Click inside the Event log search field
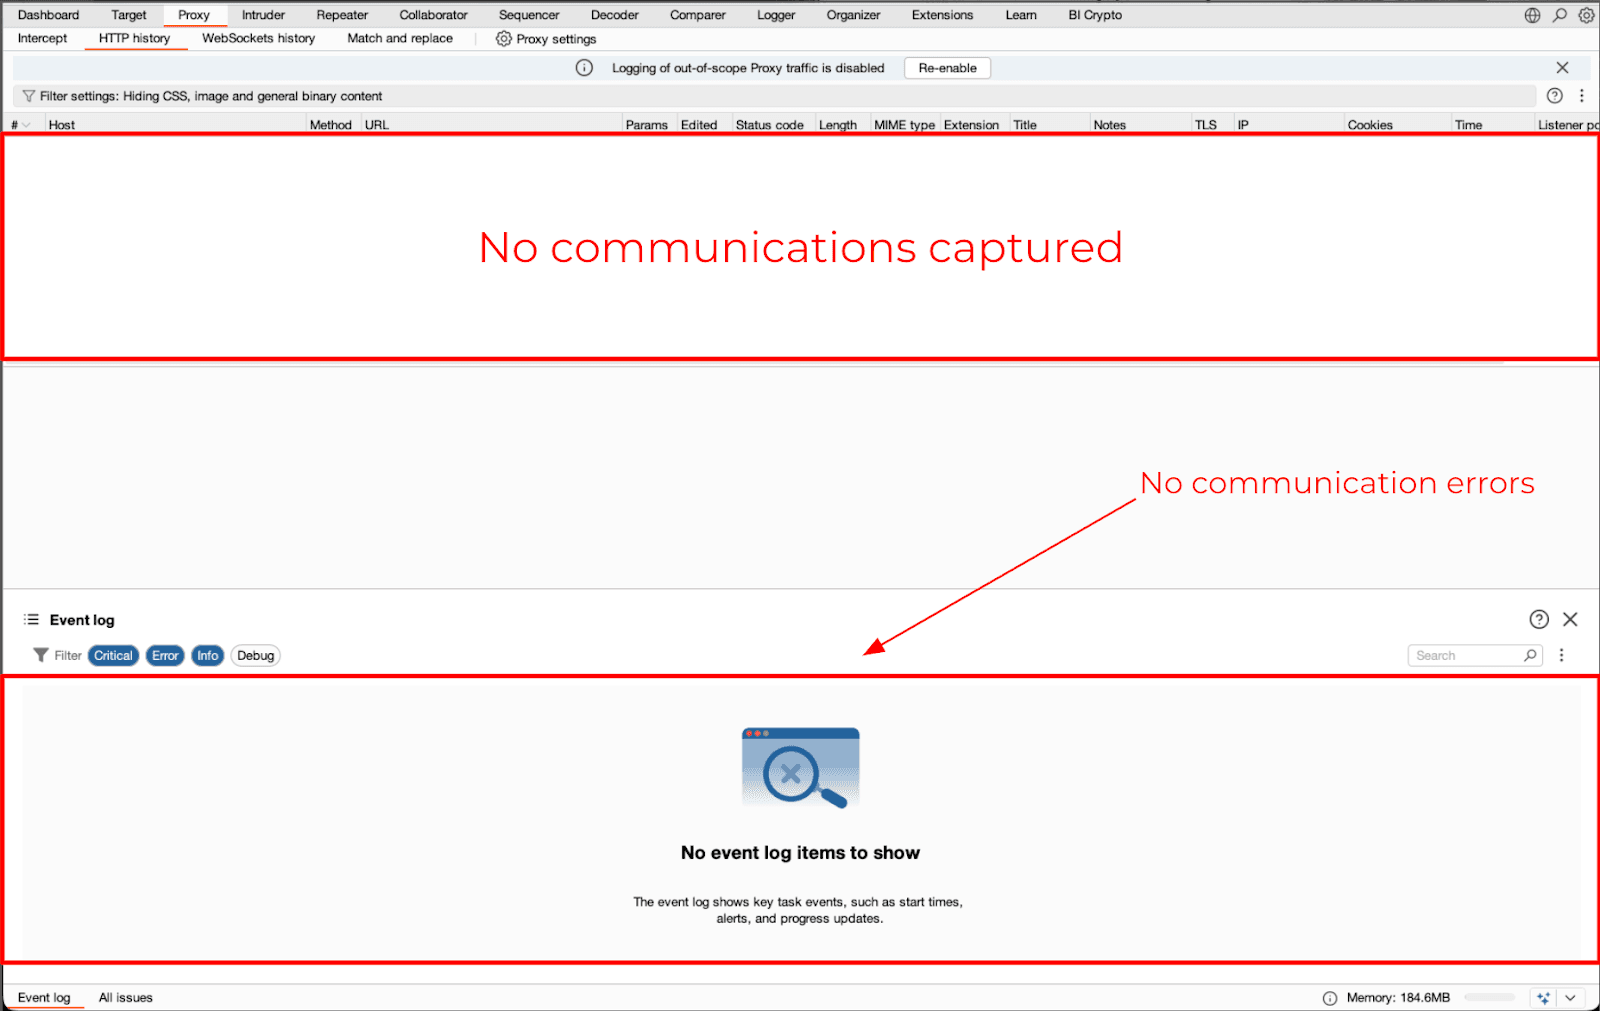 click(1465, 655)
